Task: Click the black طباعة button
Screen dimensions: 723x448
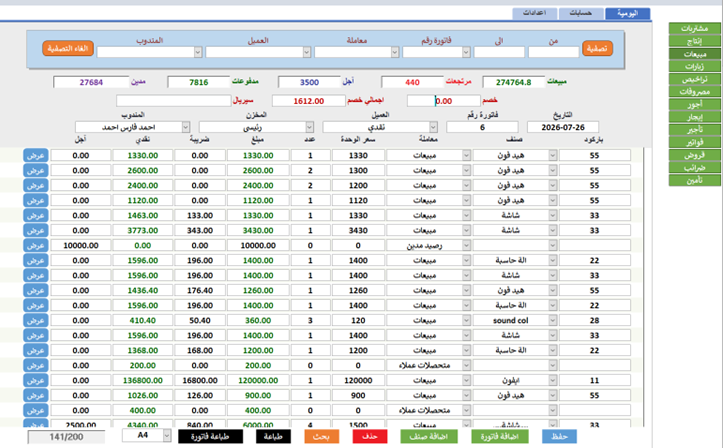Action: (x=273, y=436)
